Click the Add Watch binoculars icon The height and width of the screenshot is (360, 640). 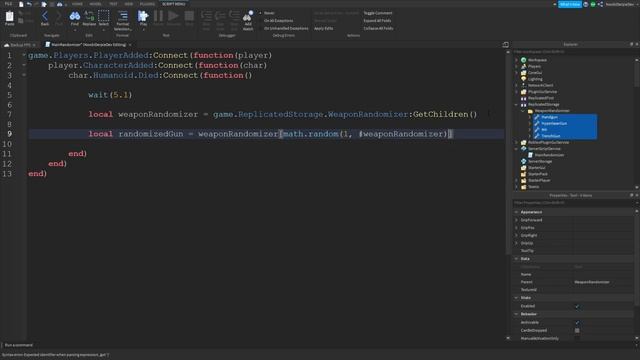(x=248, y=20)
